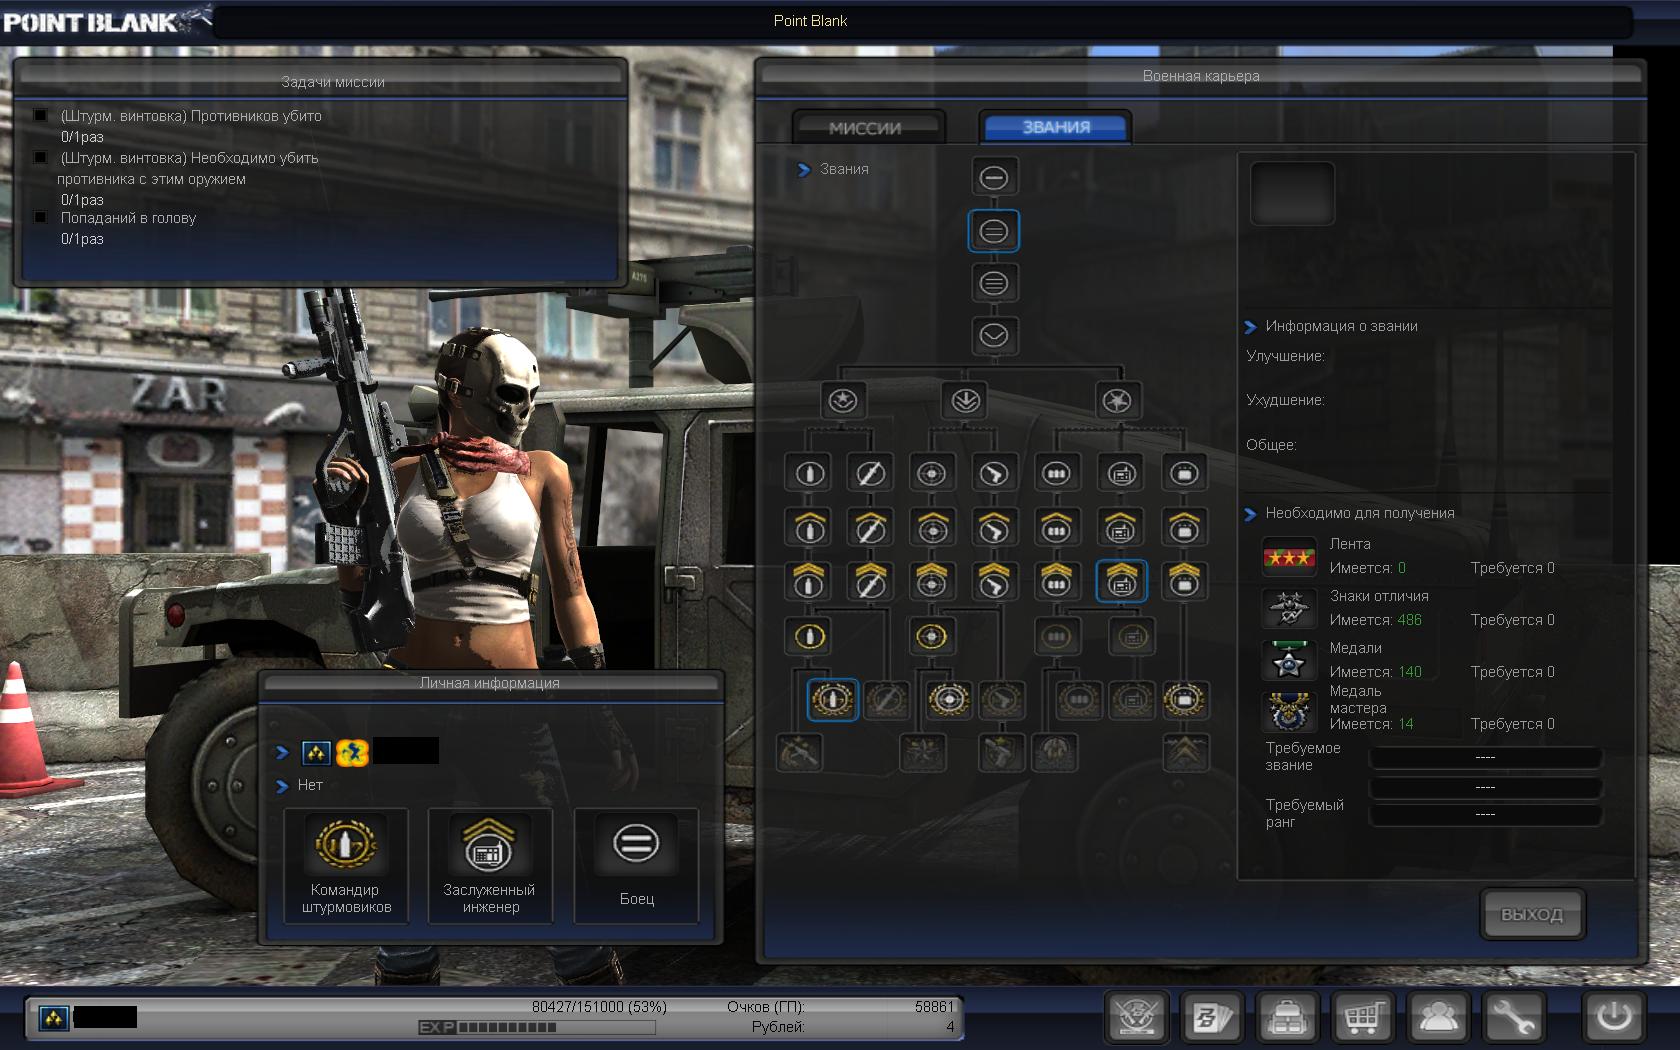
Task: Click the arrow beside Необходимо для получения
Action: pyautogui.click(x=1250, y=514)
